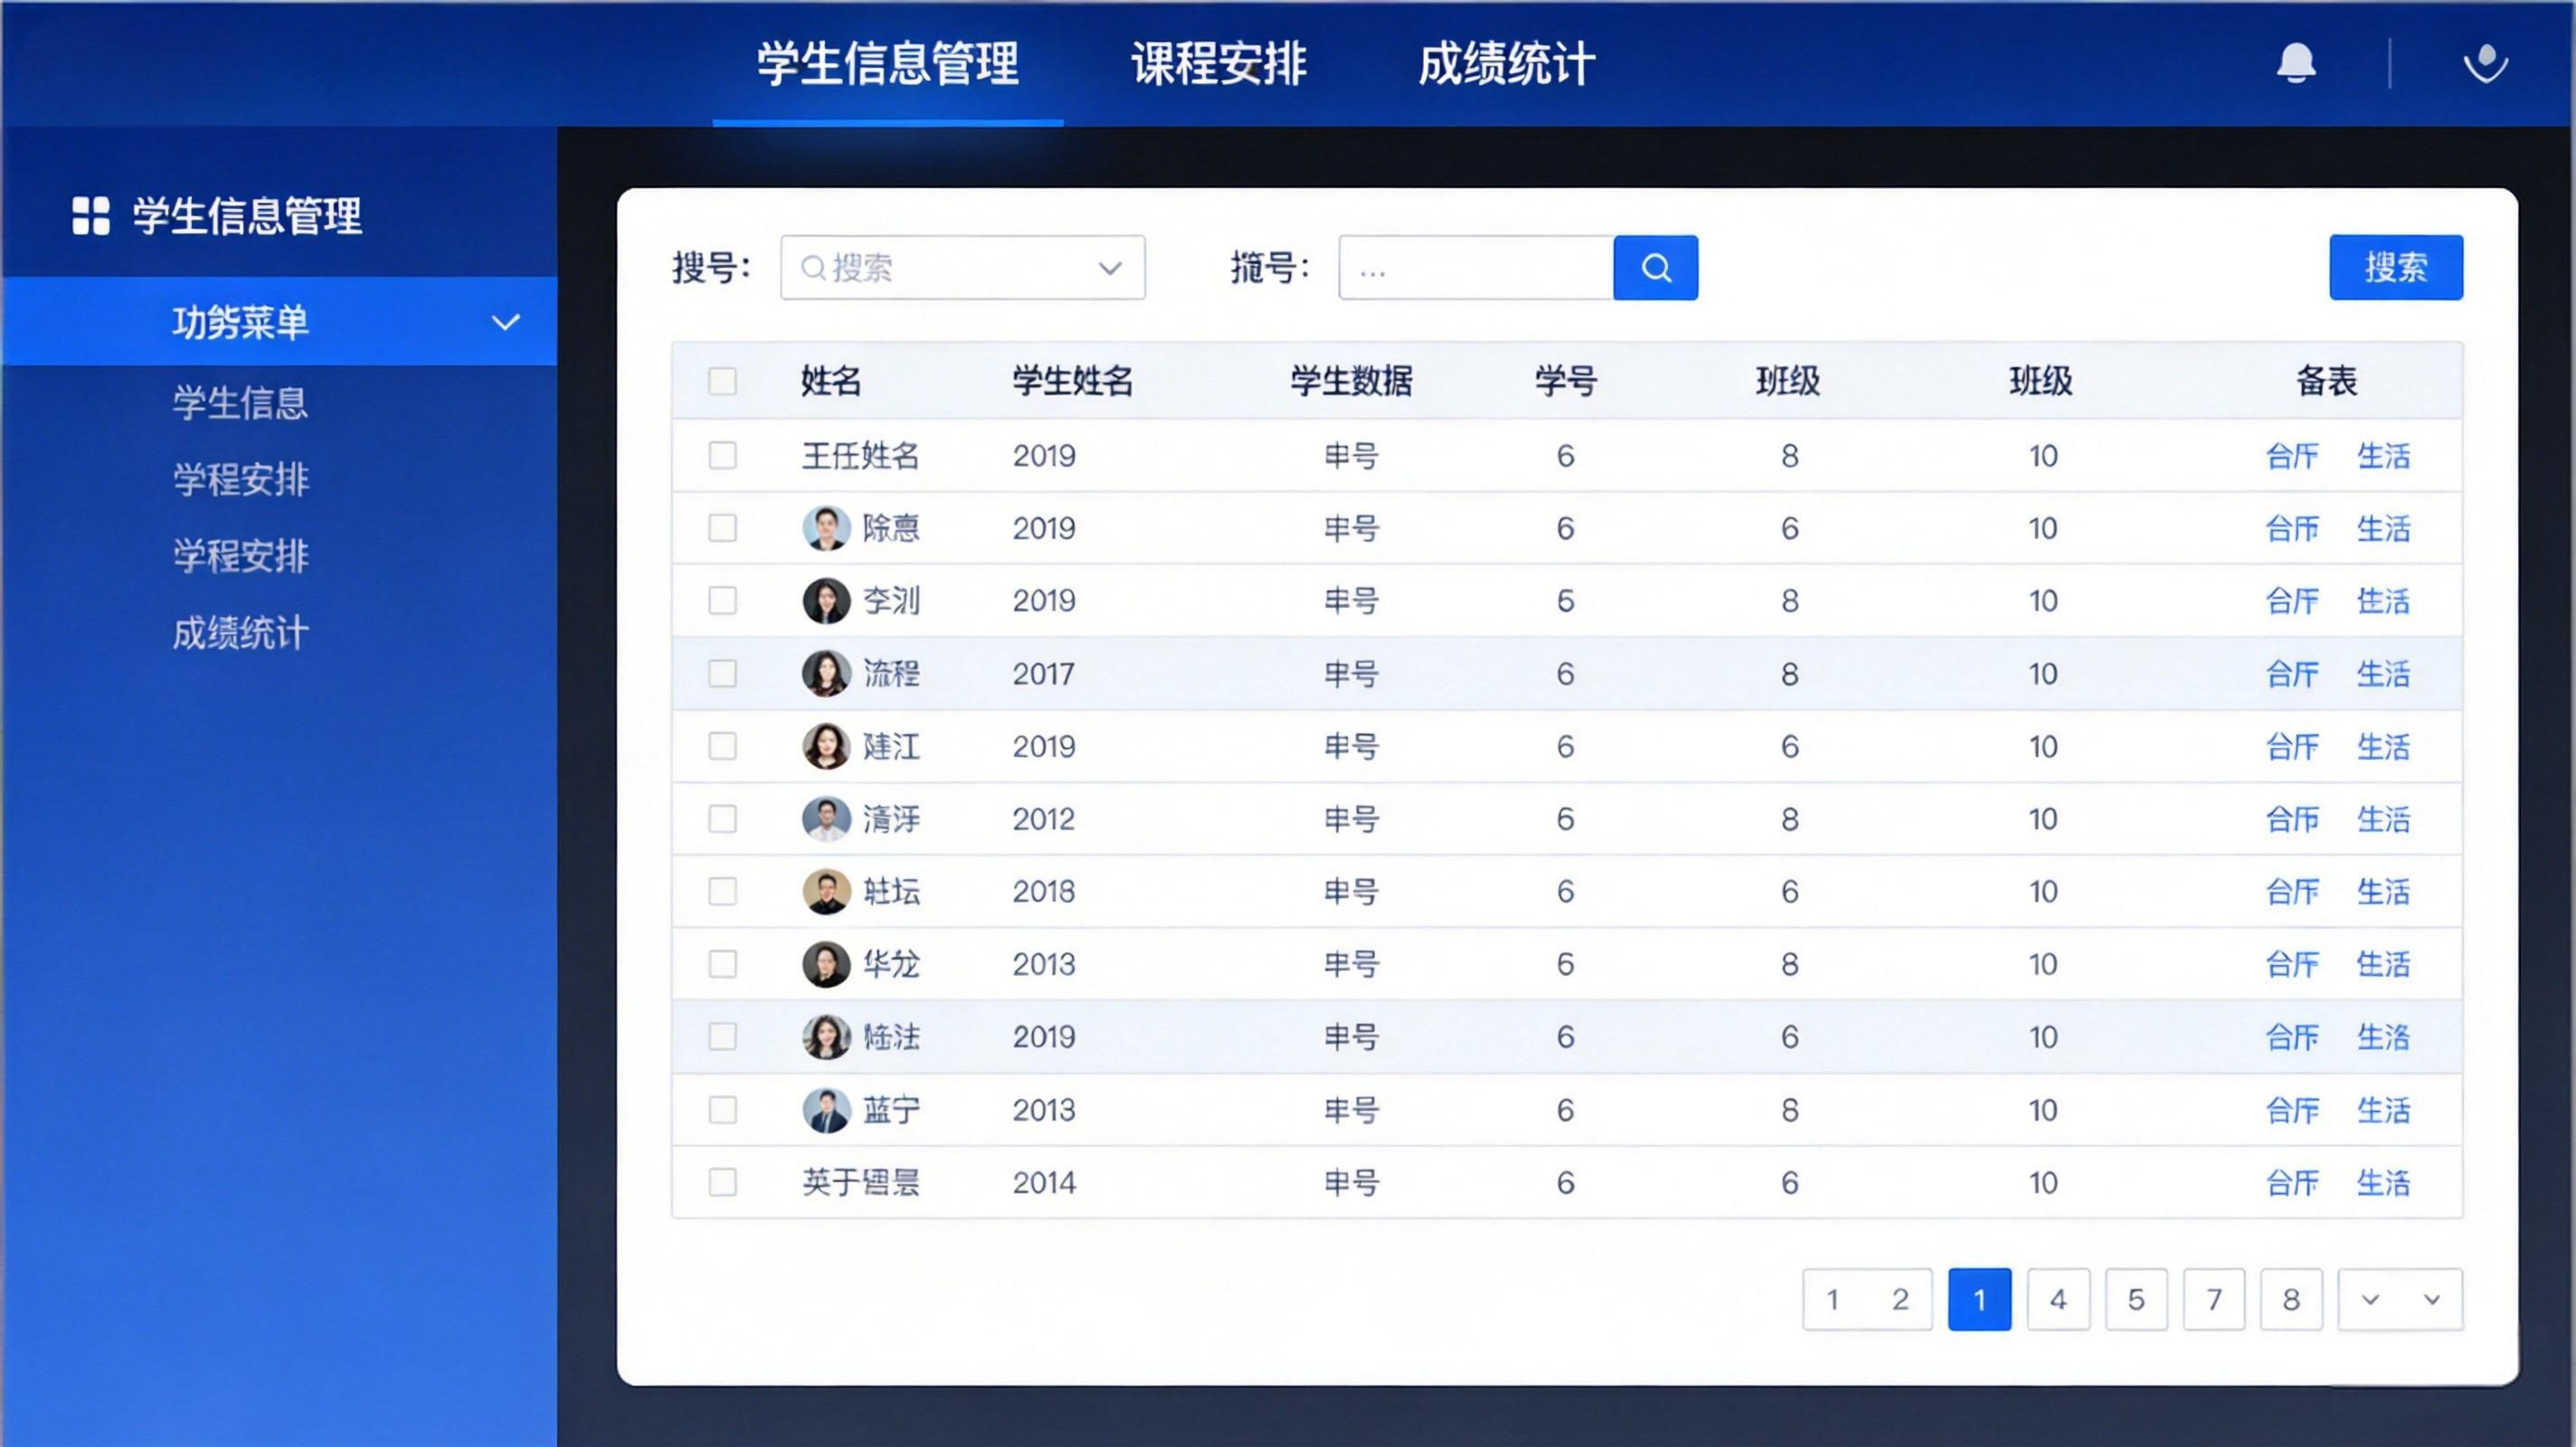Go to page 5 in pagination
2576x1447 pixels.
coord(2136,1299)
